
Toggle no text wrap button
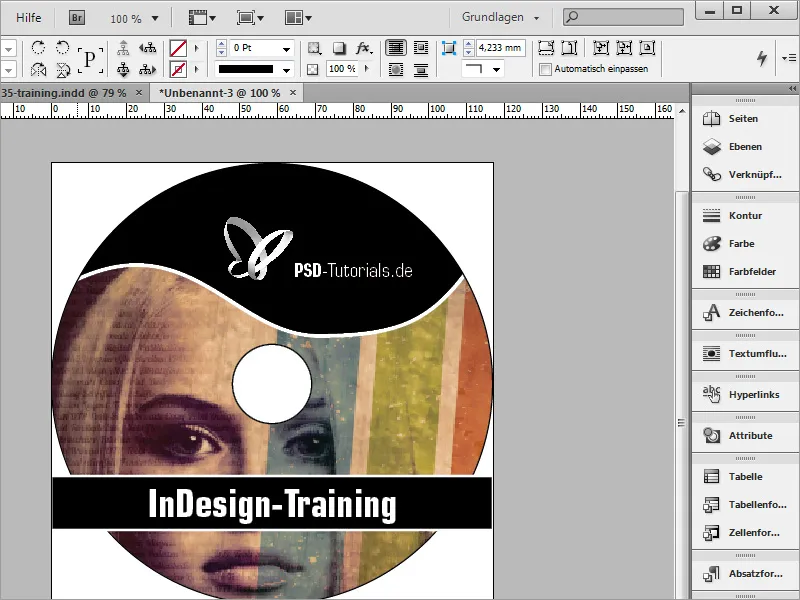(396, 48)
